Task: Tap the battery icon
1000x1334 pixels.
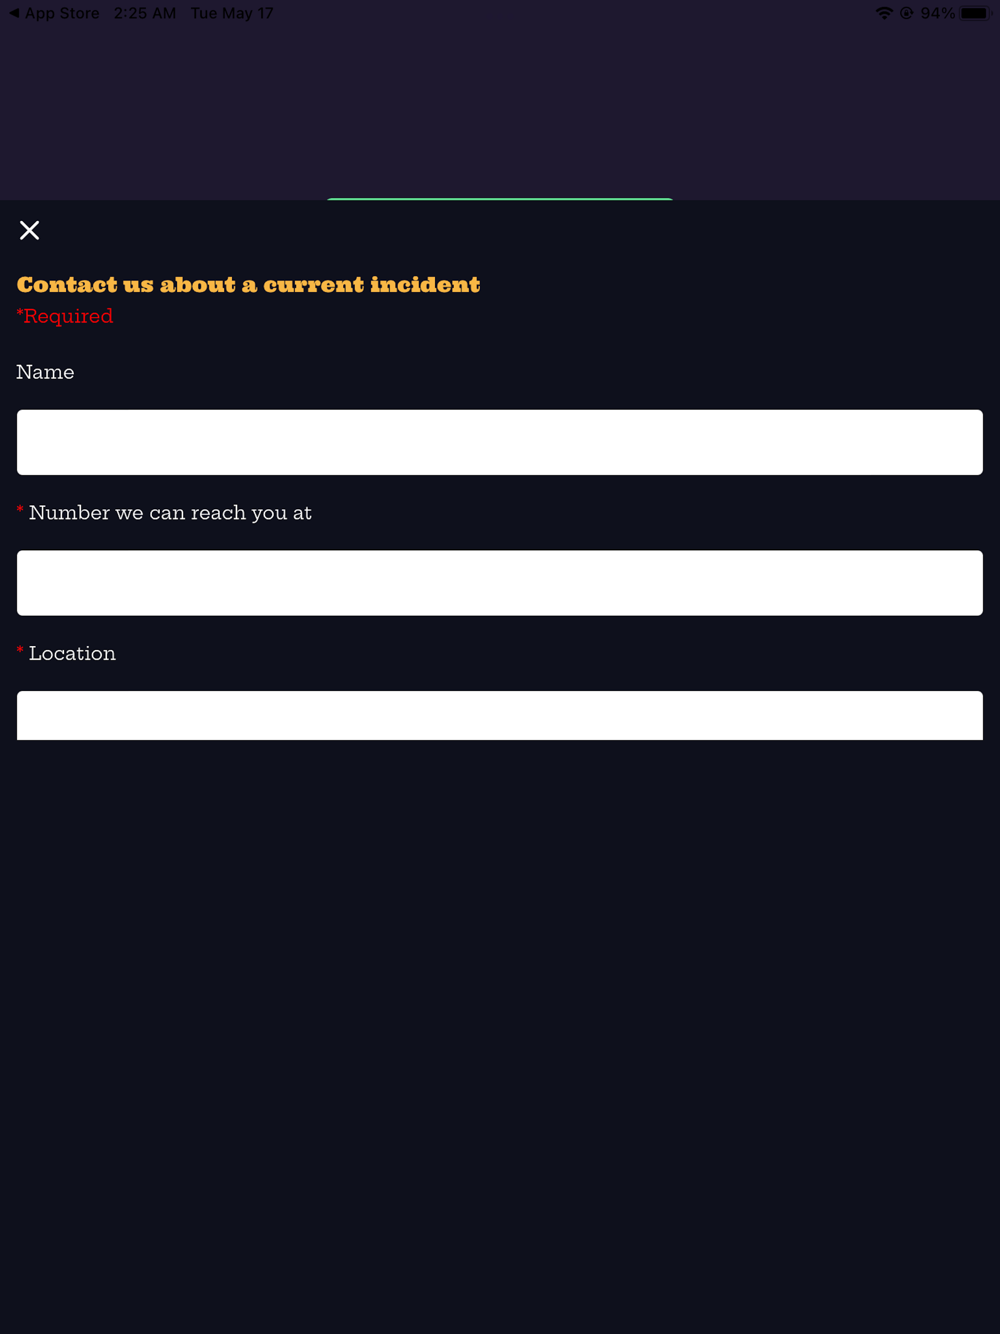Action: 975,13
